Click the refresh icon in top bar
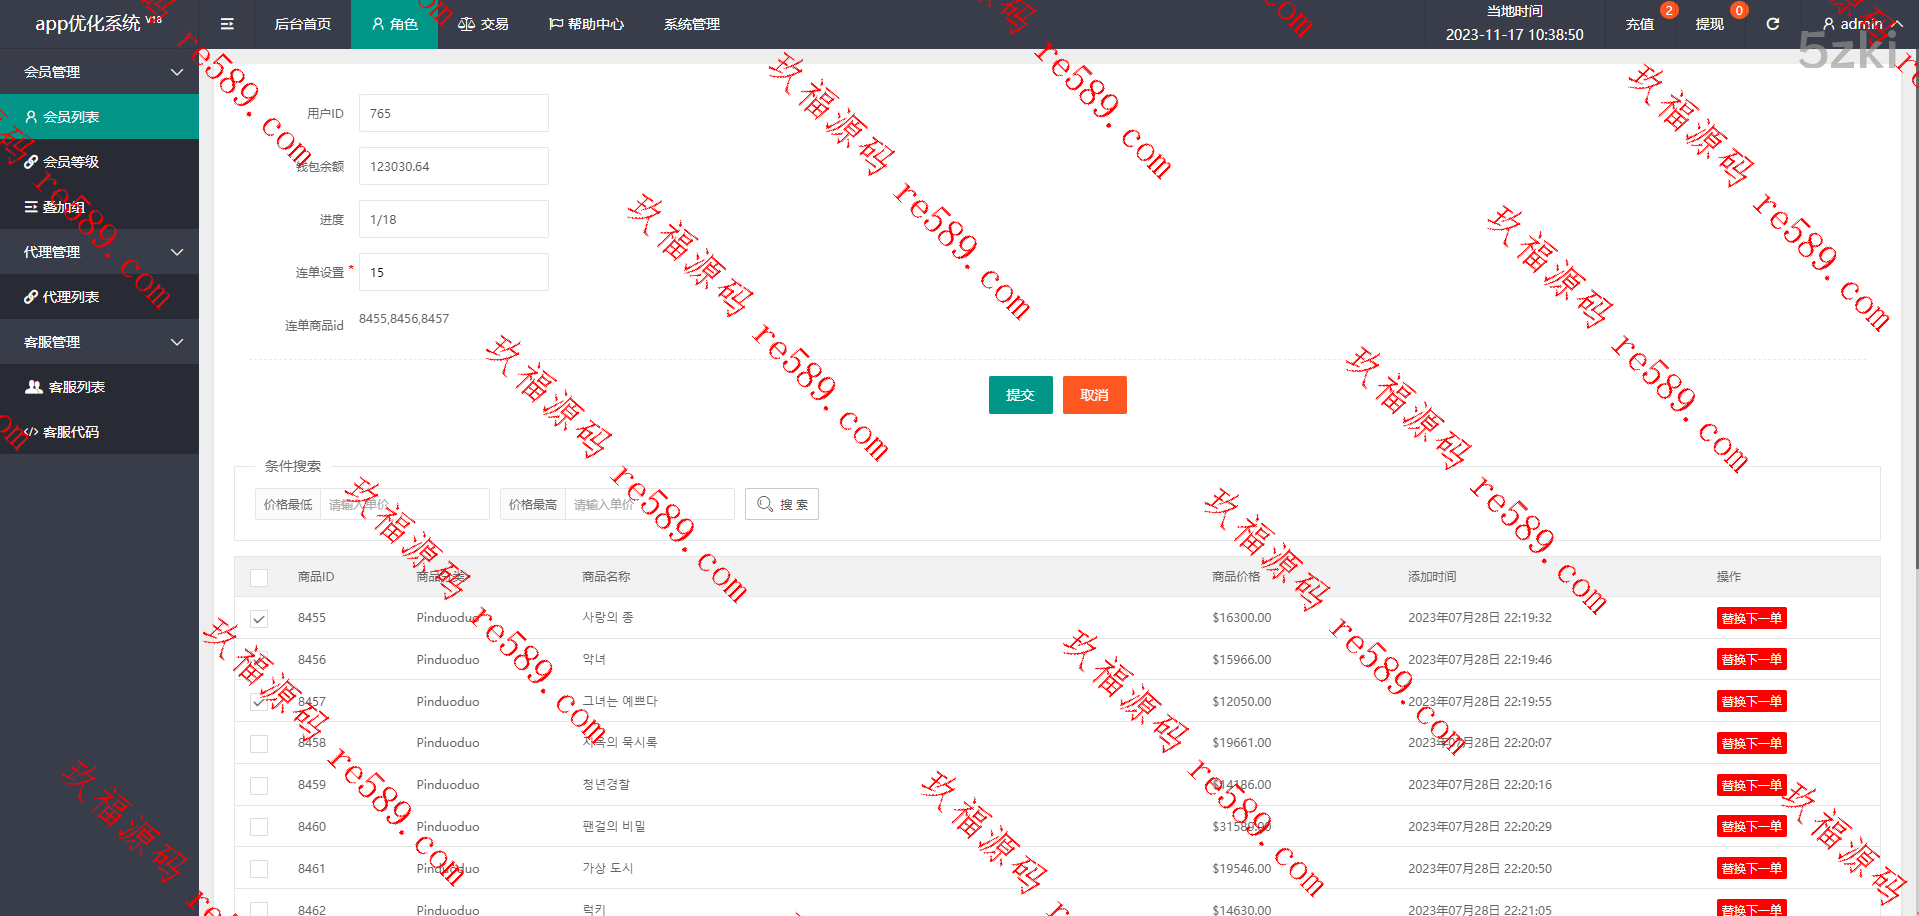The width and height of the screenshot is (1919, 916). (x=1772, y=24)
